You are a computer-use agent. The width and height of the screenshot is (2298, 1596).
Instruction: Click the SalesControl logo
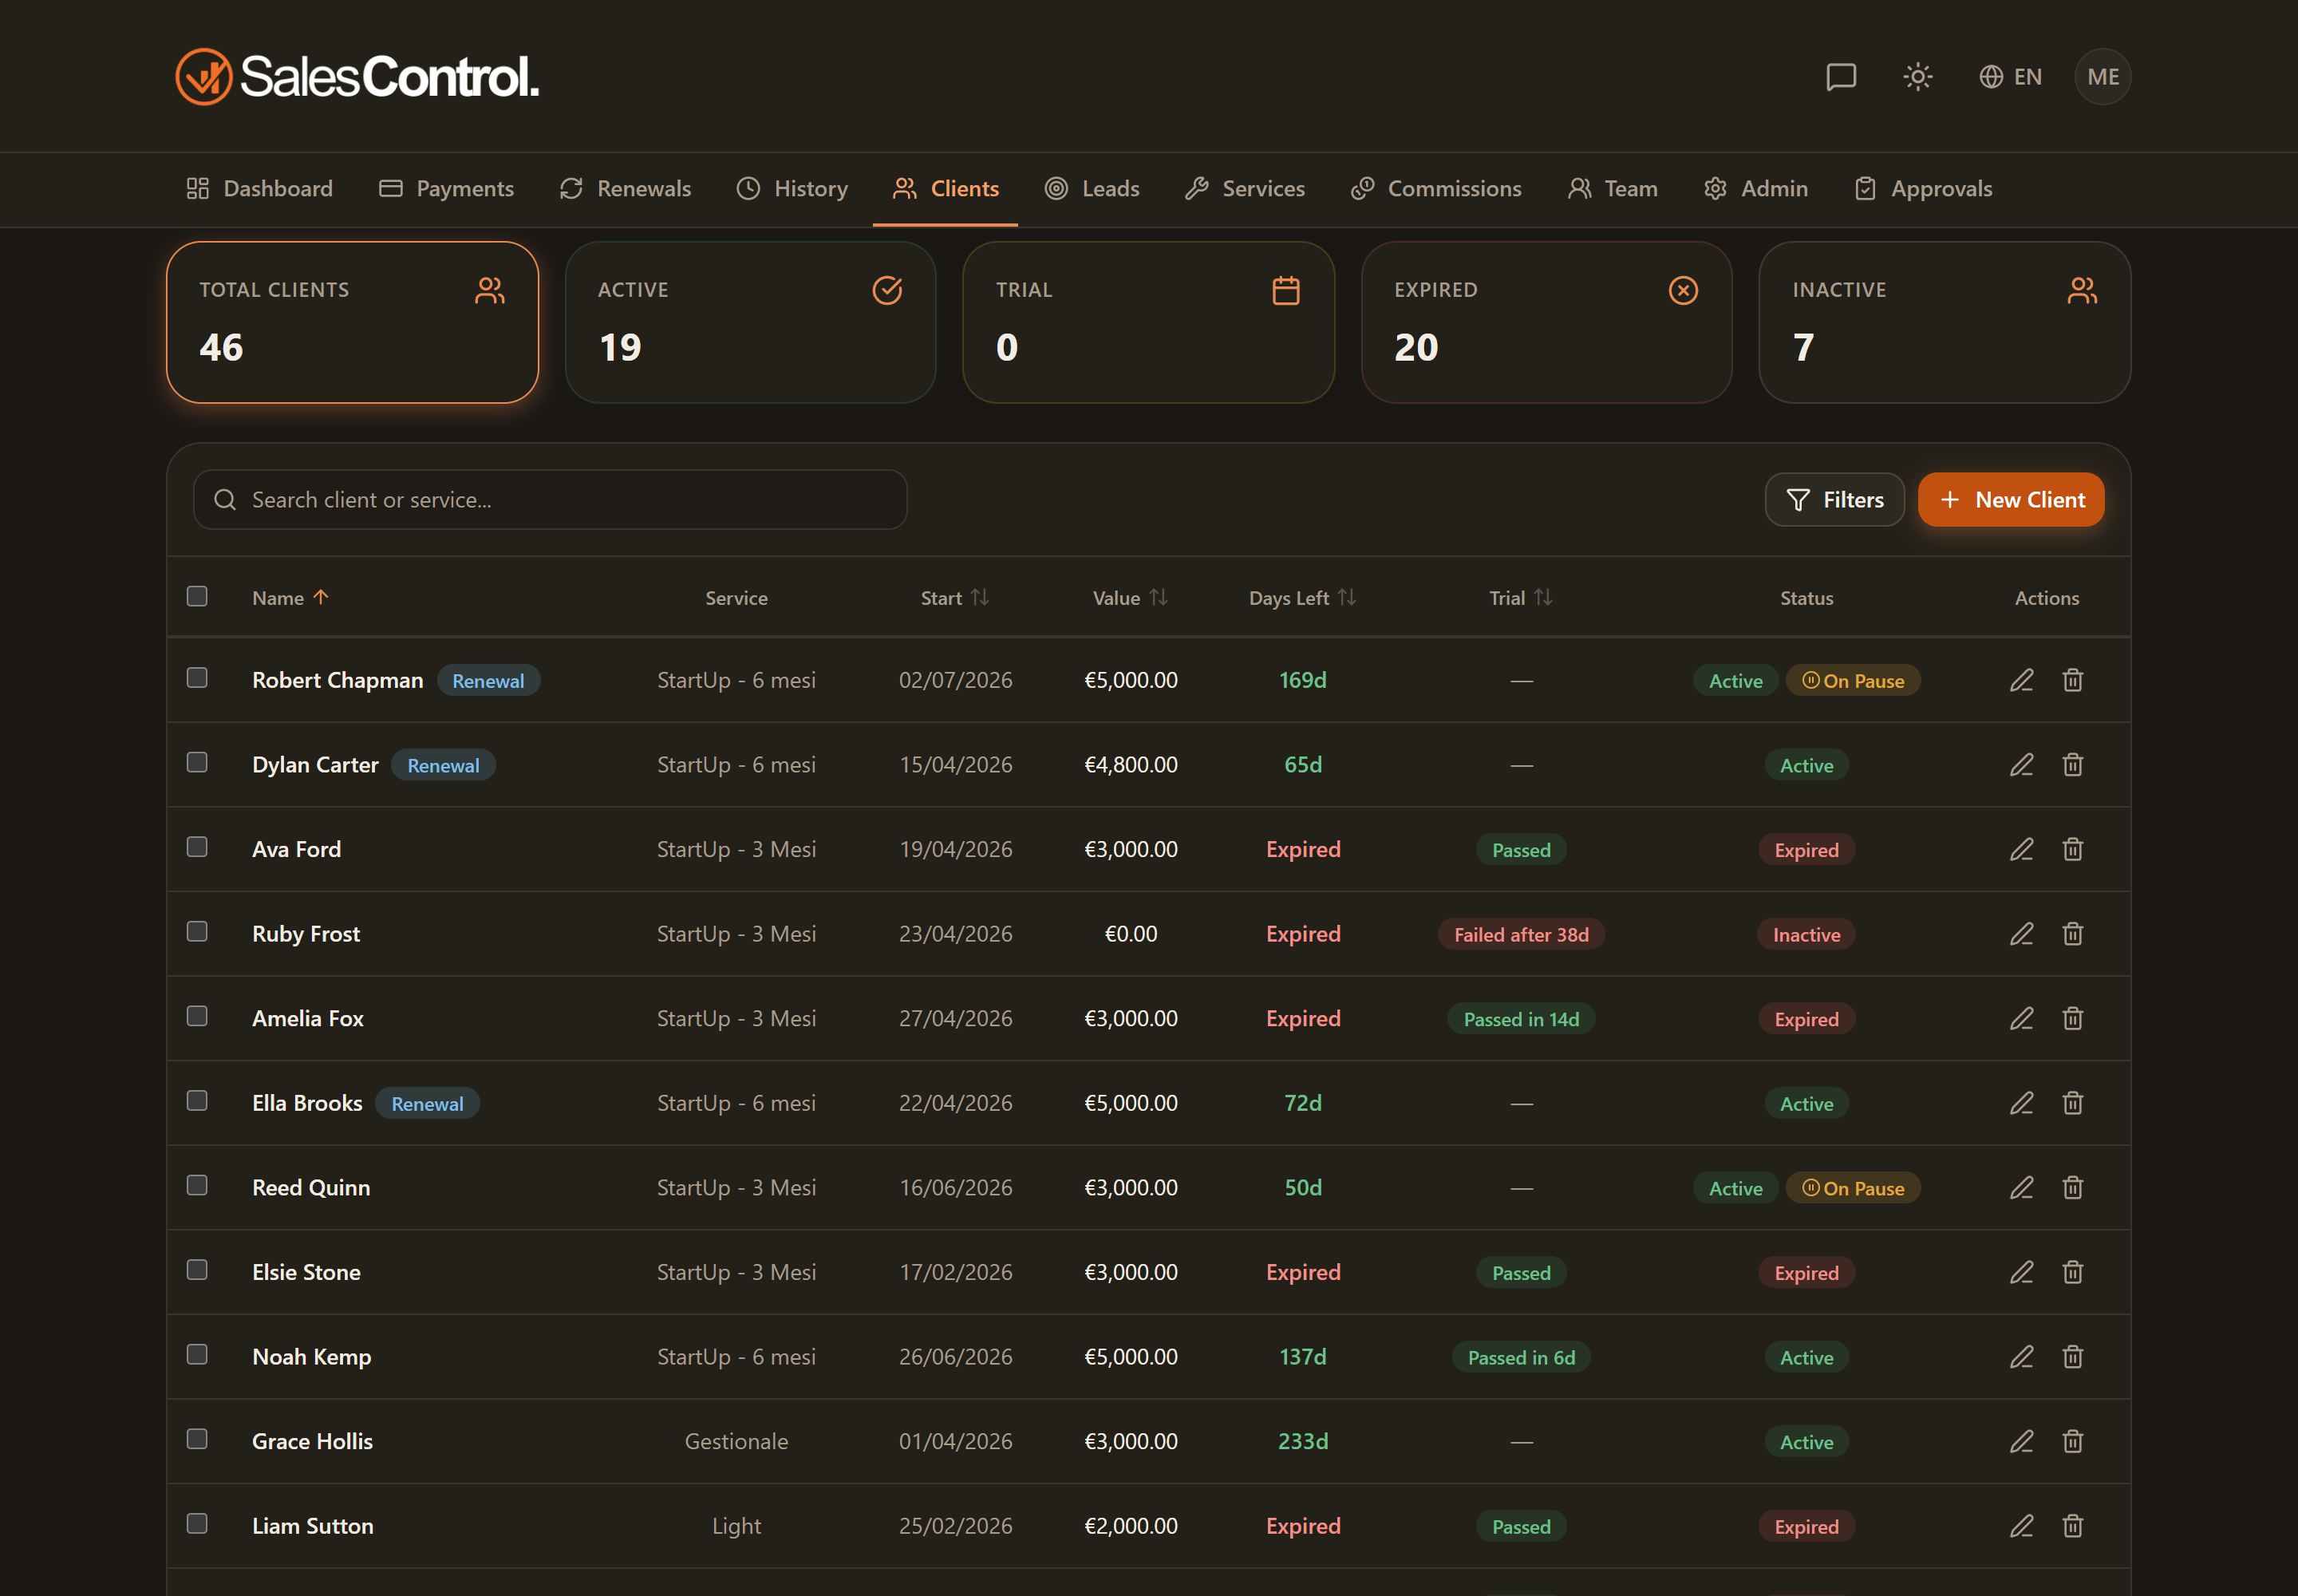coord(357,77)
